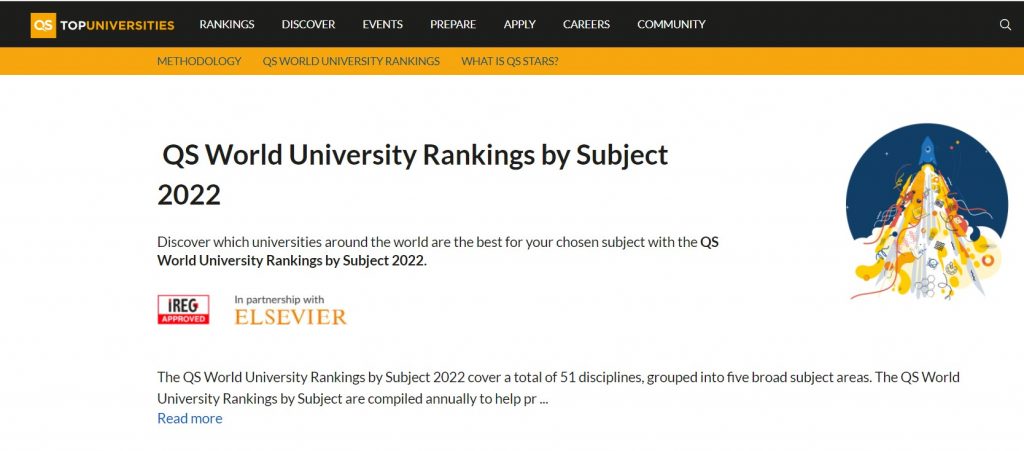This screenshot has height=451, width=1024.
Task: Open the Rankings menu
Action: coord(227,24)
